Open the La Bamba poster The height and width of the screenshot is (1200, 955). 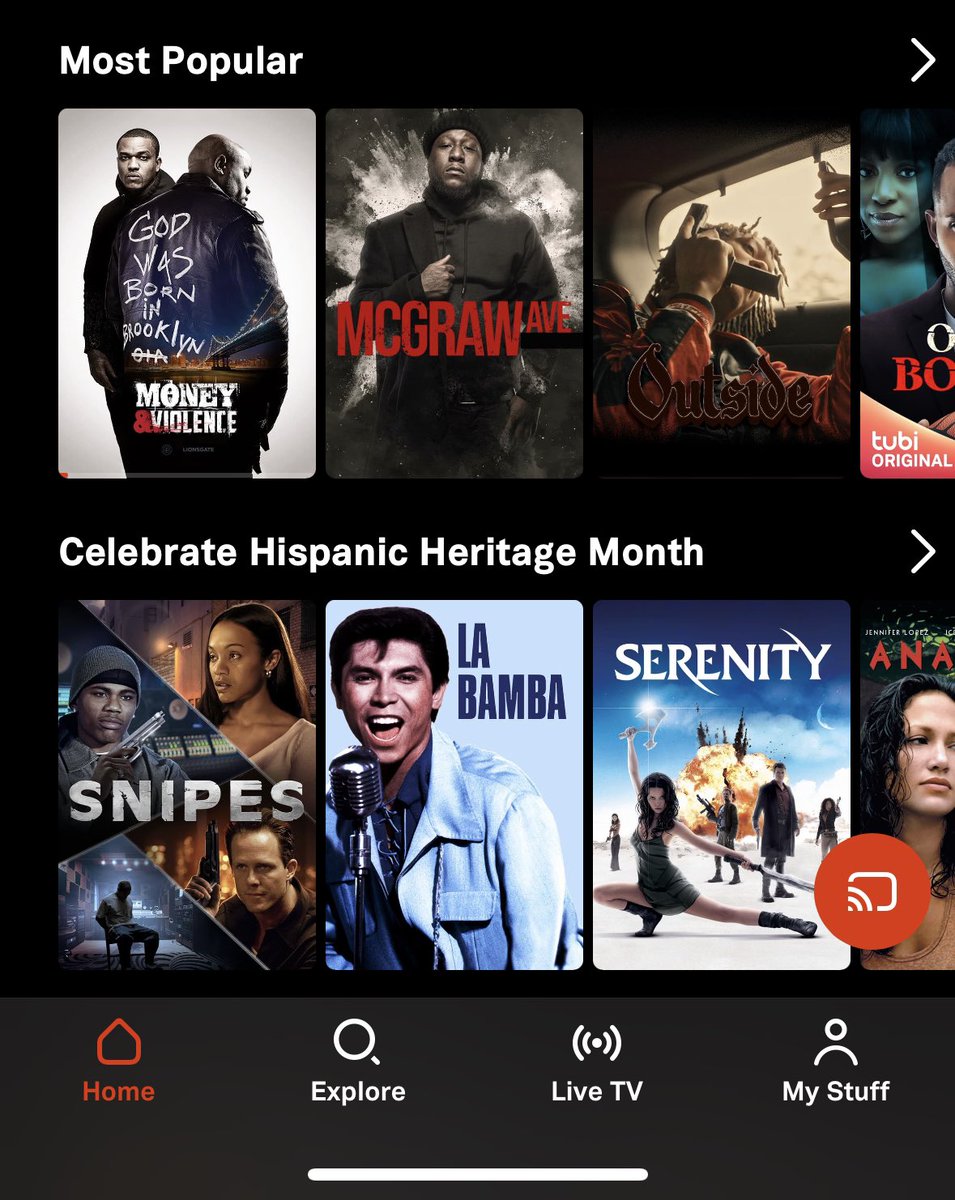454,785
